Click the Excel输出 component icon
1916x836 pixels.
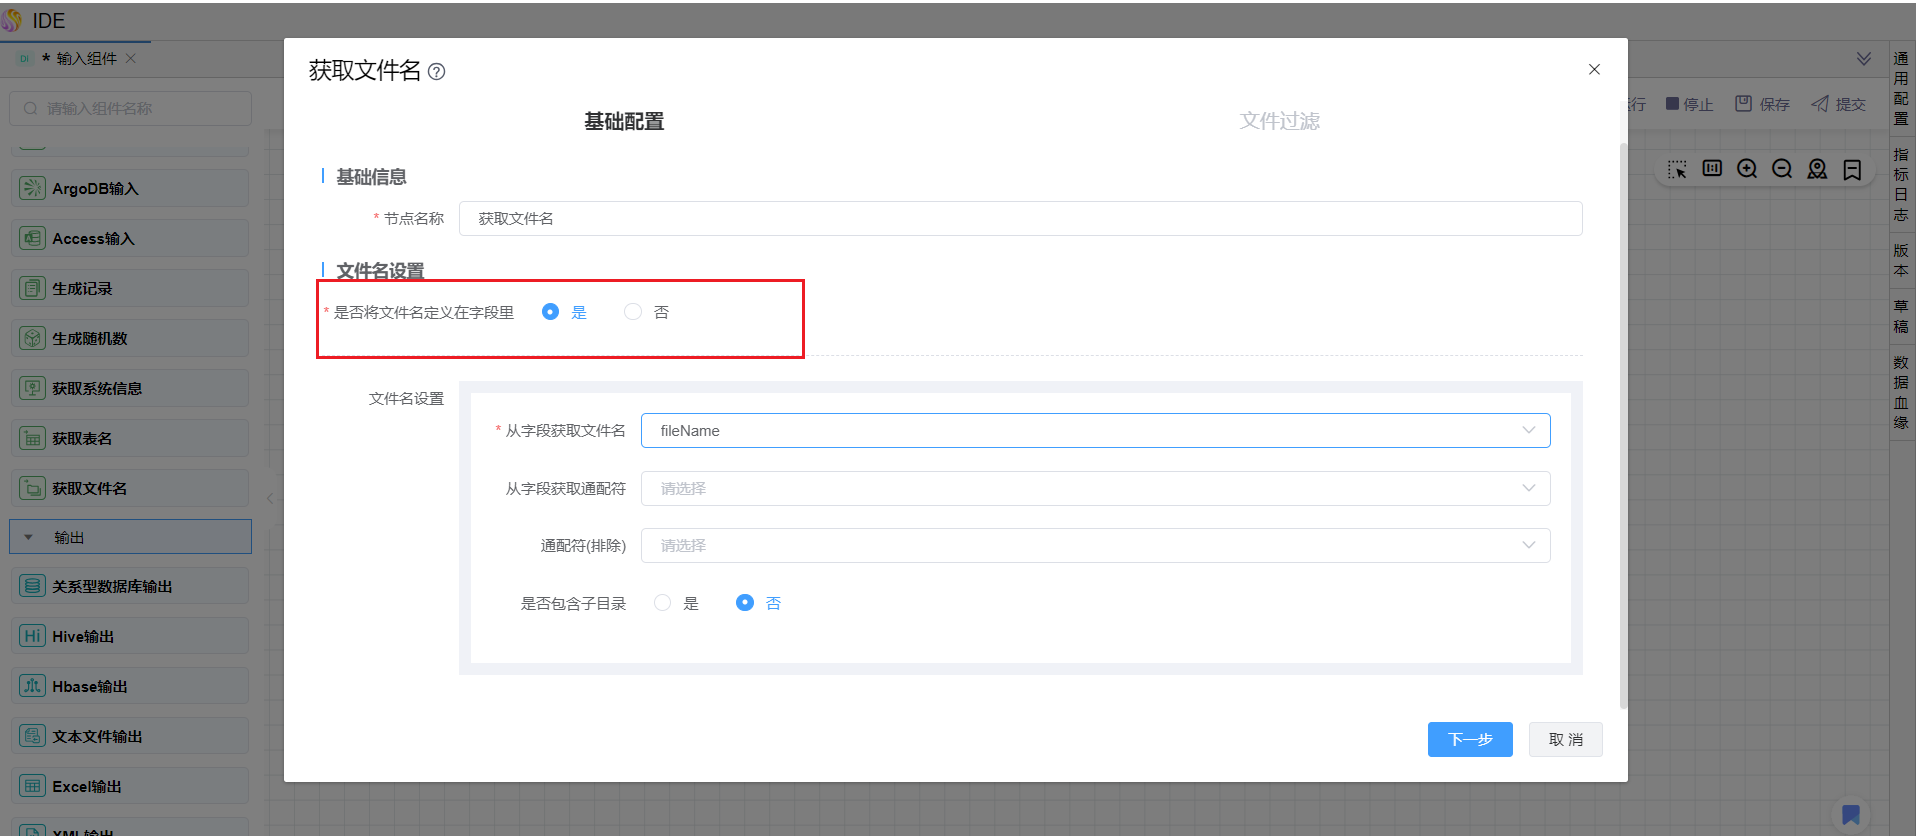pyautogui.click(x=33, y=786)
